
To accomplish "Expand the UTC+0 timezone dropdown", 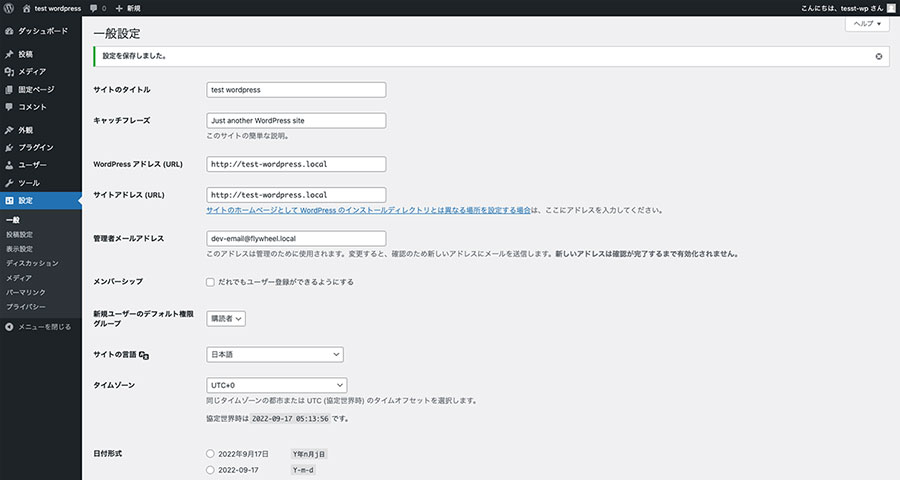I will coord(277,385).
